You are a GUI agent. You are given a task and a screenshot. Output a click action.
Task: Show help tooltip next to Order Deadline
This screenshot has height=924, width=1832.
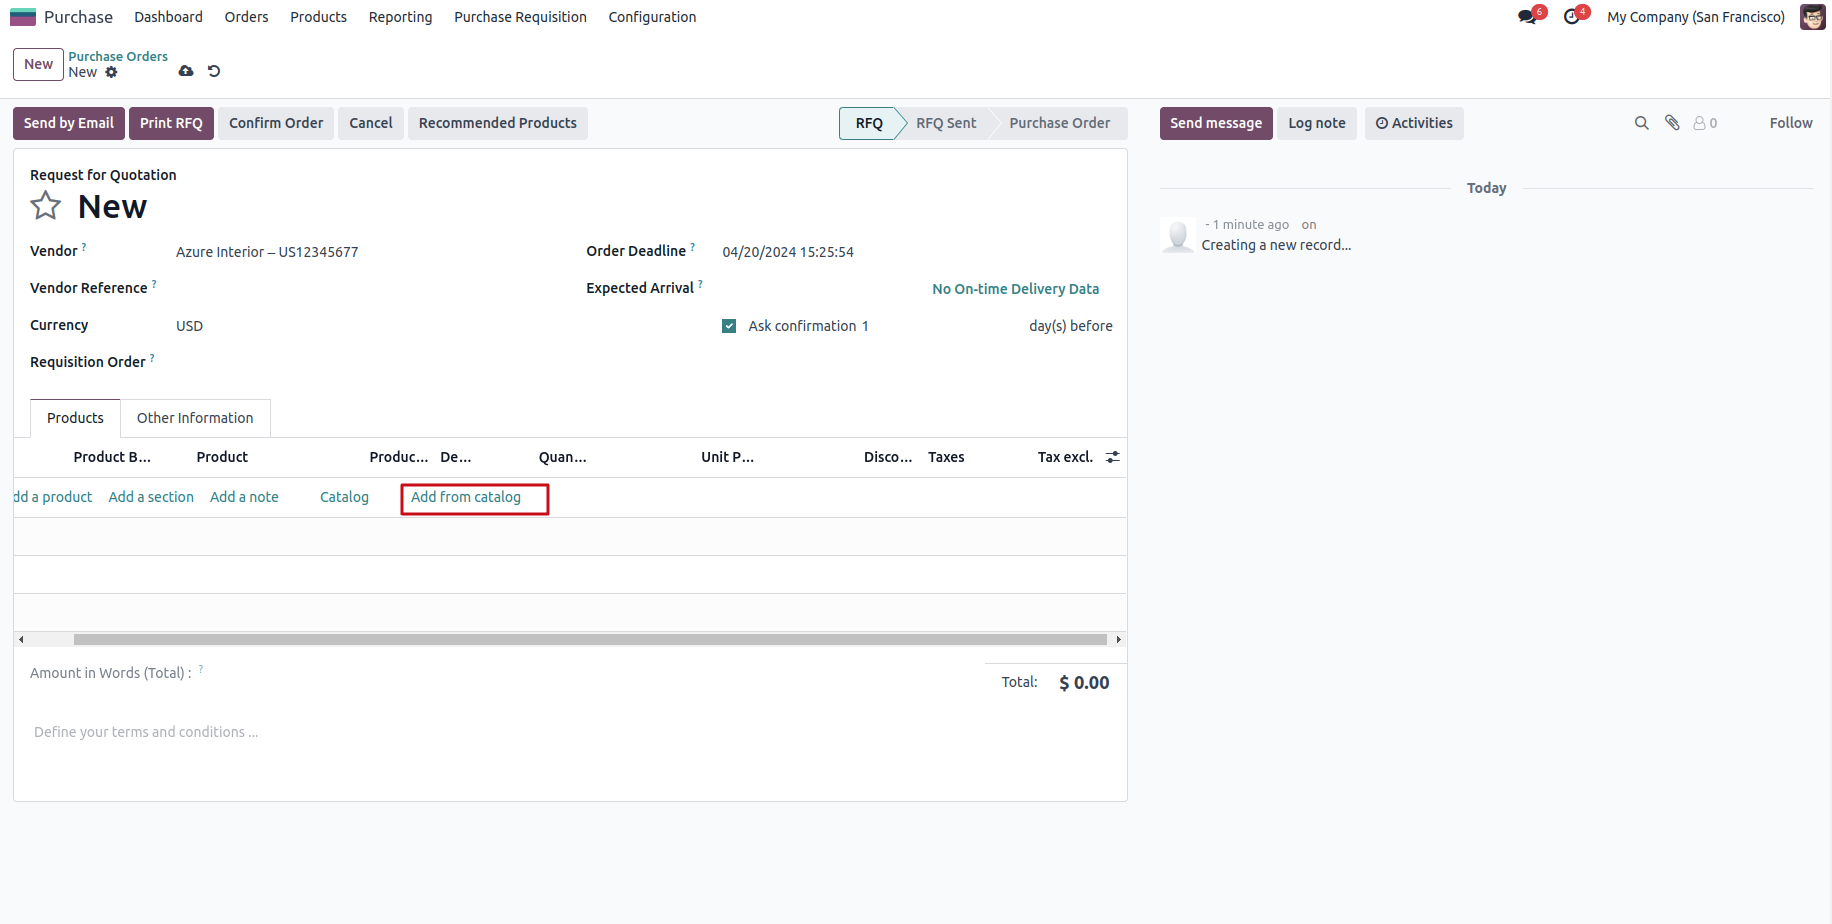[x=692, y=246]
